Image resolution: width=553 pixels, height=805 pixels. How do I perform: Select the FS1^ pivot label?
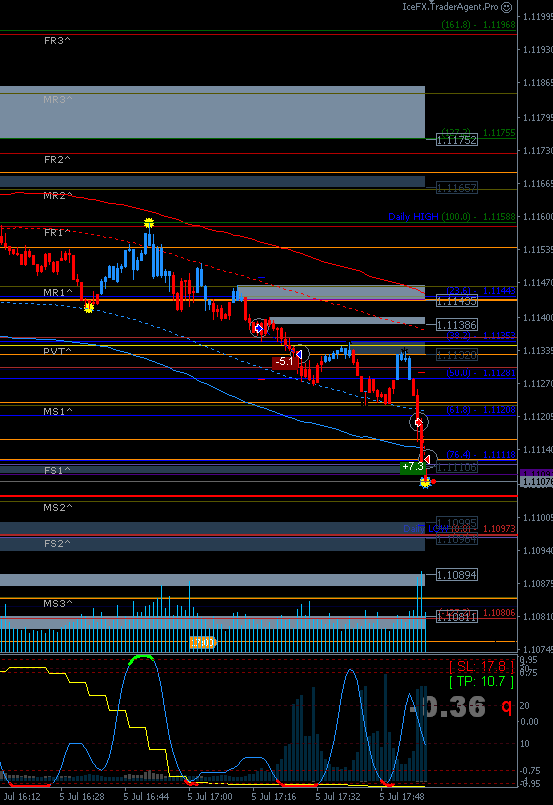coord(57,470)
